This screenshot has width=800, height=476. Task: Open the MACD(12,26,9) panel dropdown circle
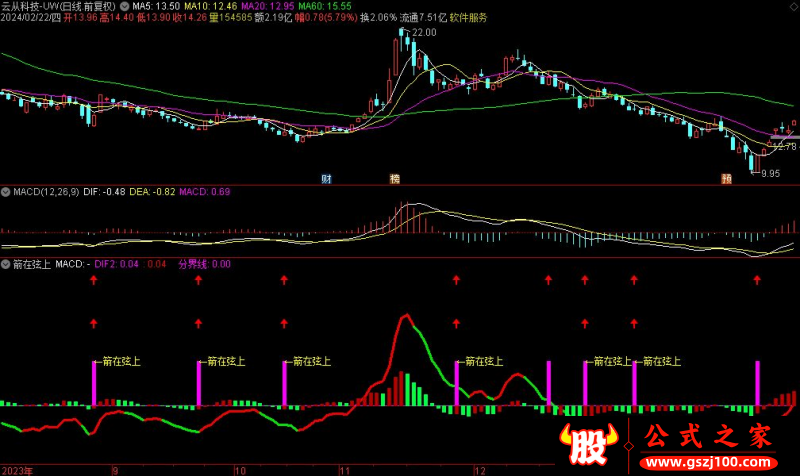click(x=6, y=192)
